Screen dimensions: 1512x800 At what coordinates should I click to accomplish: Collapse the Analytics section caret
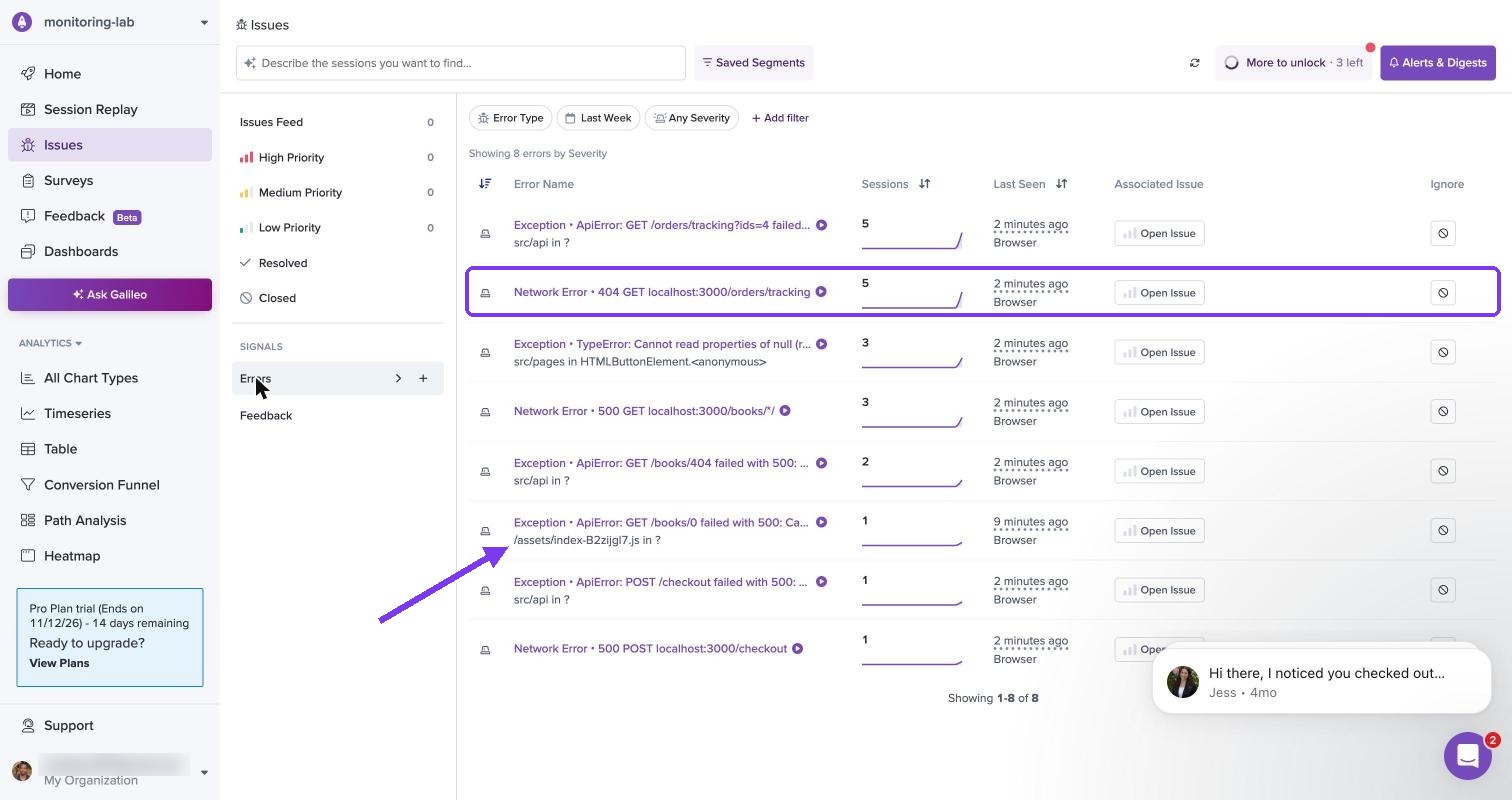(79, 343)
